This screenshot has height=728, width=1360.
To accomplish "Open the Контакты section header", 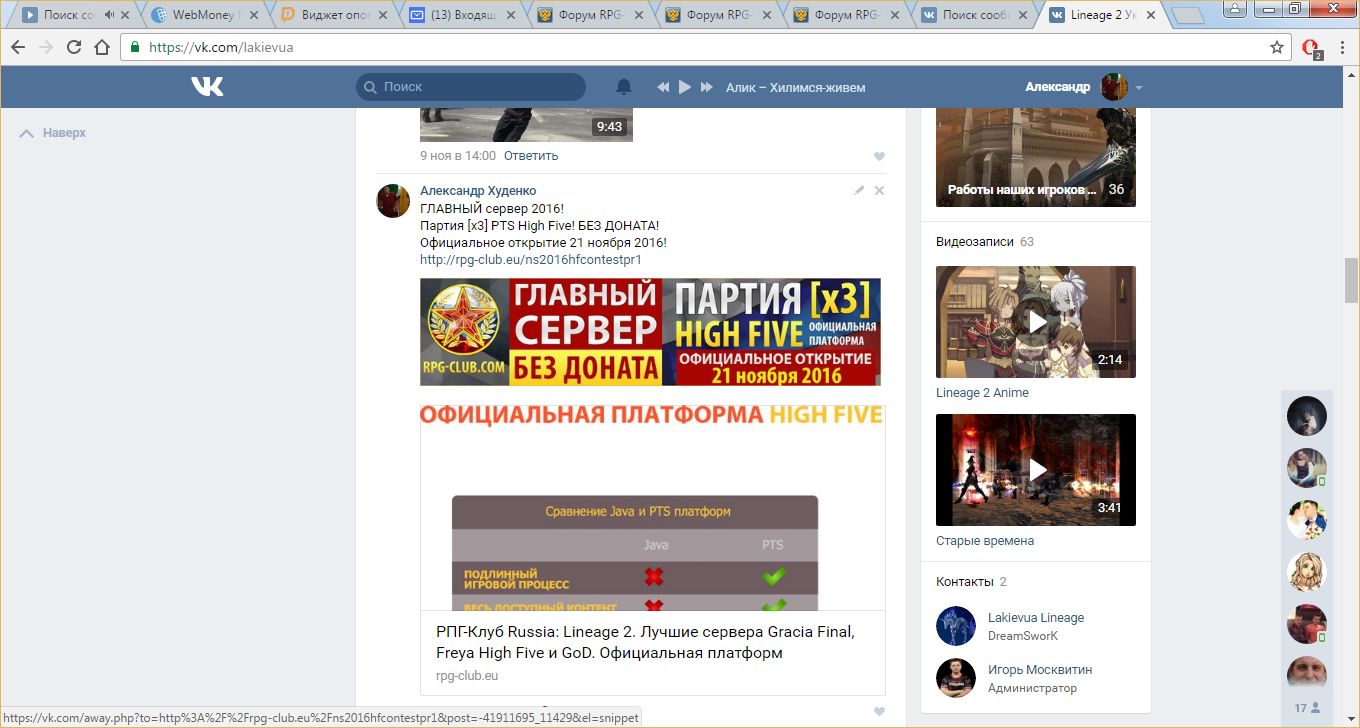I will (x=965, y=582).
